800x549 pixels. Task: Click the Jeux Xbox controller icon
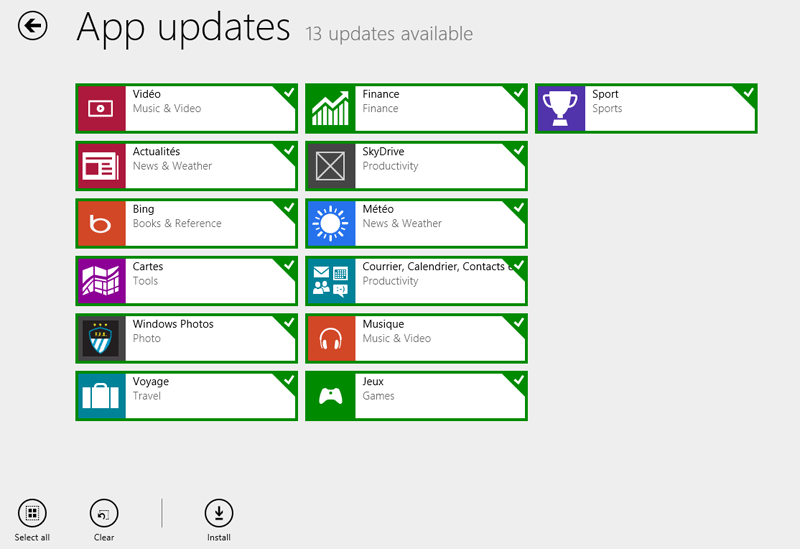[x=331, y=396]
